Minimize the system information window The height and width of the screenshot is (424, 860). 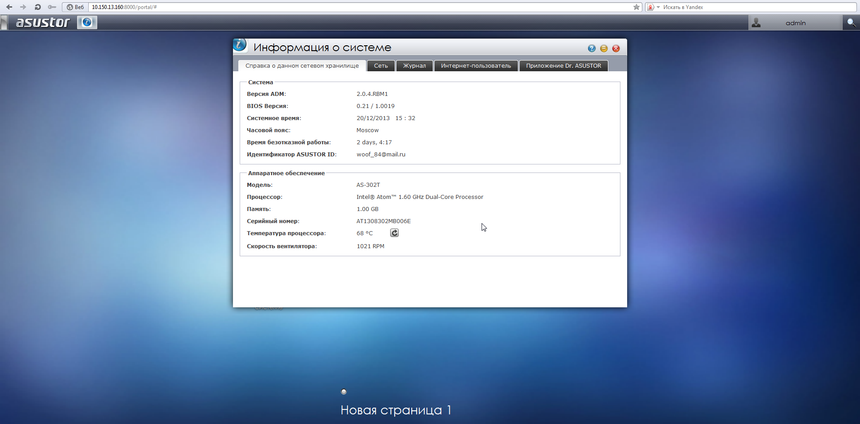pos(604,48)
